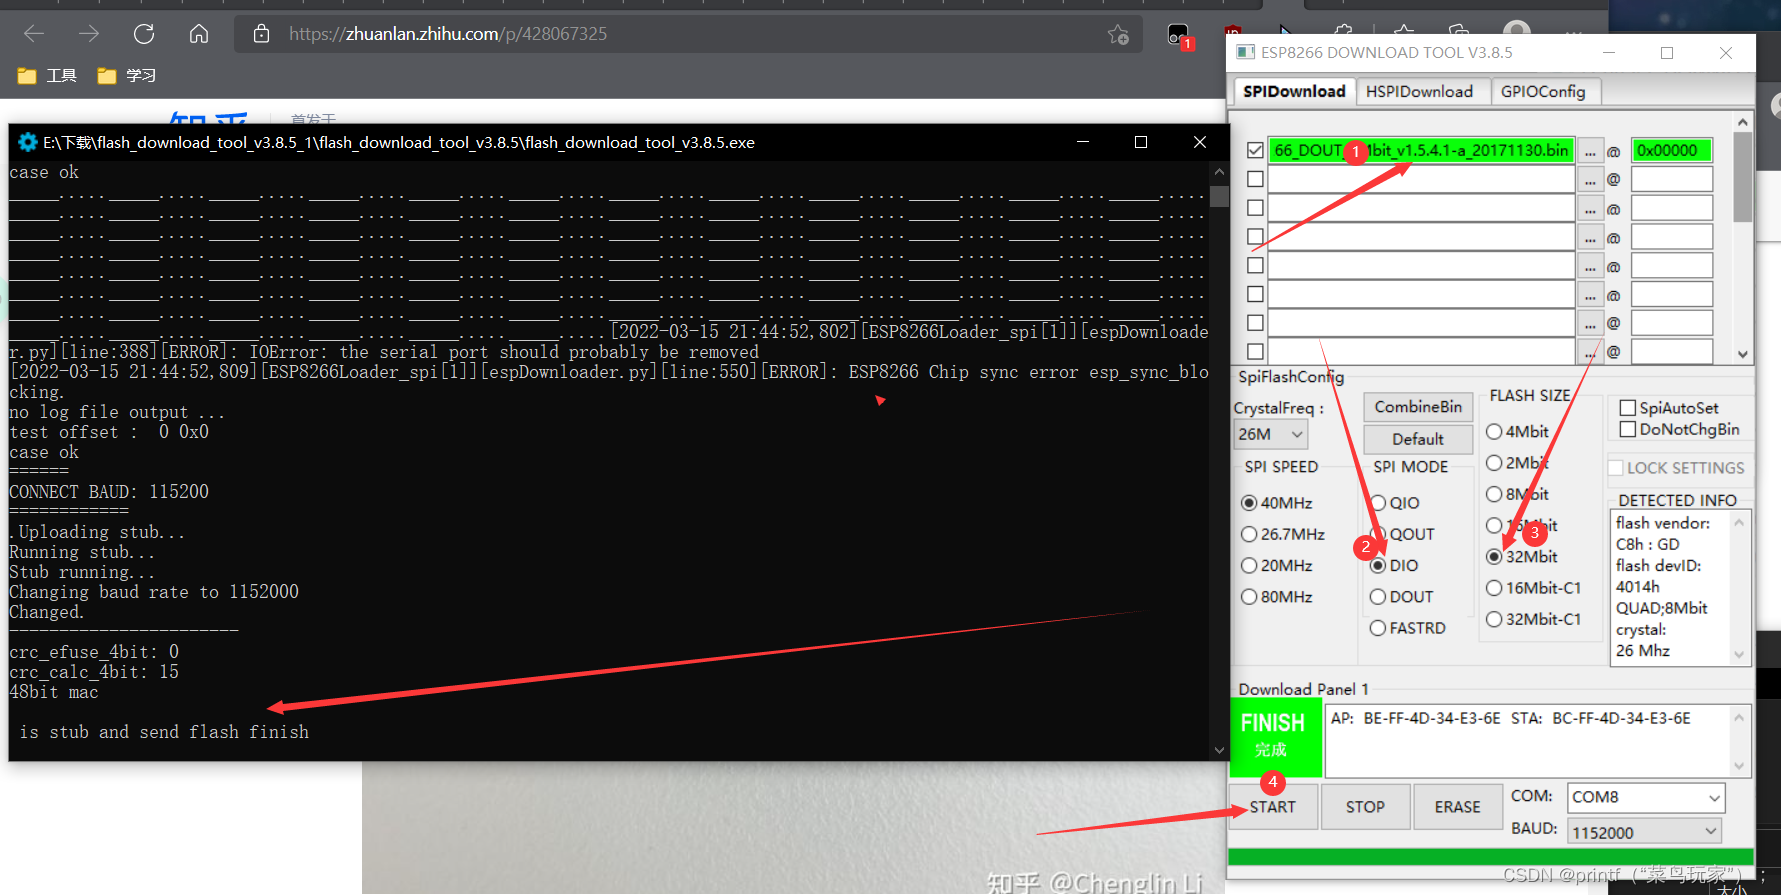The height and width of the screenshot is (895, 1781).
Task: Select FASTRD SPI mode
Action: 1378,628
